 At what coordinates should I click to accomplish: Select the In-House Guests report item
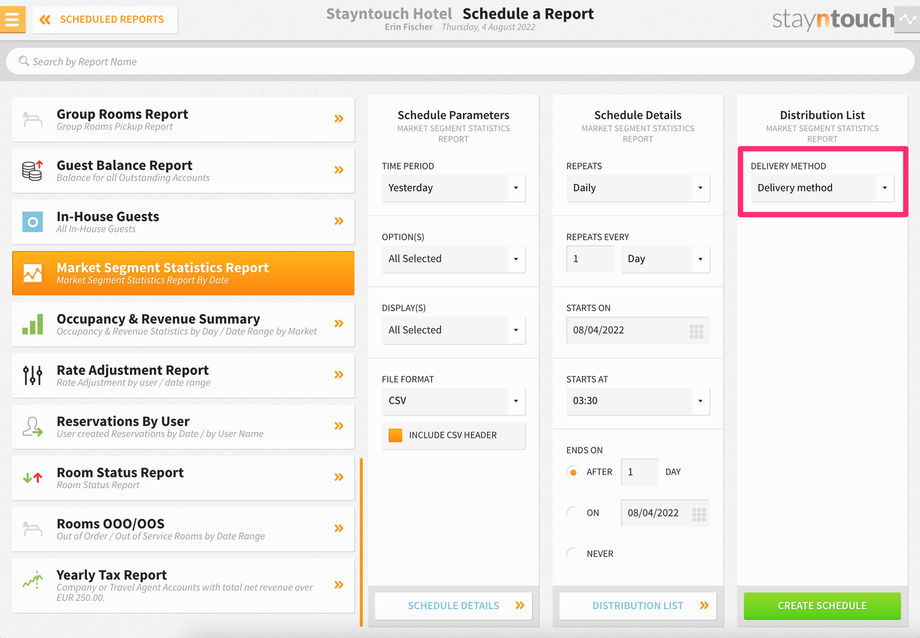183,222
